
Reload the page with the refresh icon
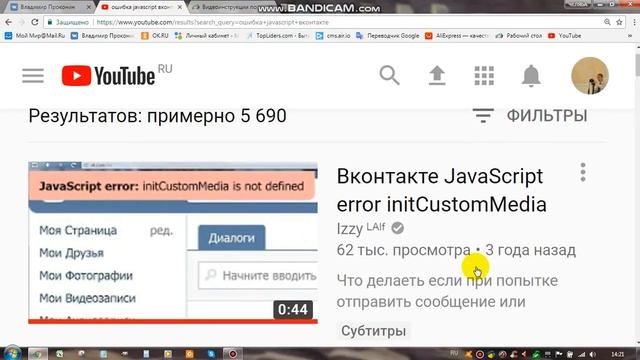click(x=34, y=22)
